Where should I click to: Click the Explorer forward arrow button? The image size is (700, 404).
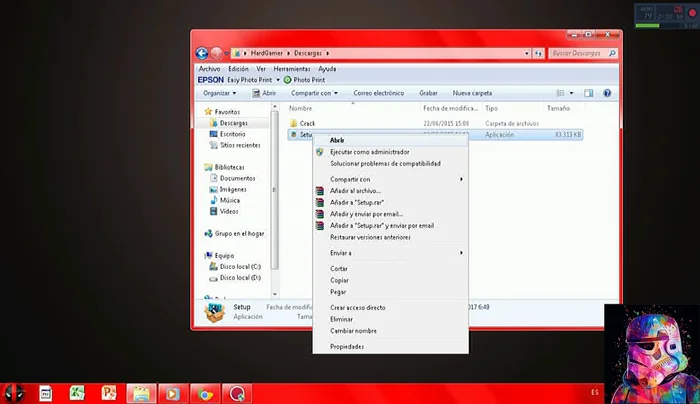click(216, 53)
